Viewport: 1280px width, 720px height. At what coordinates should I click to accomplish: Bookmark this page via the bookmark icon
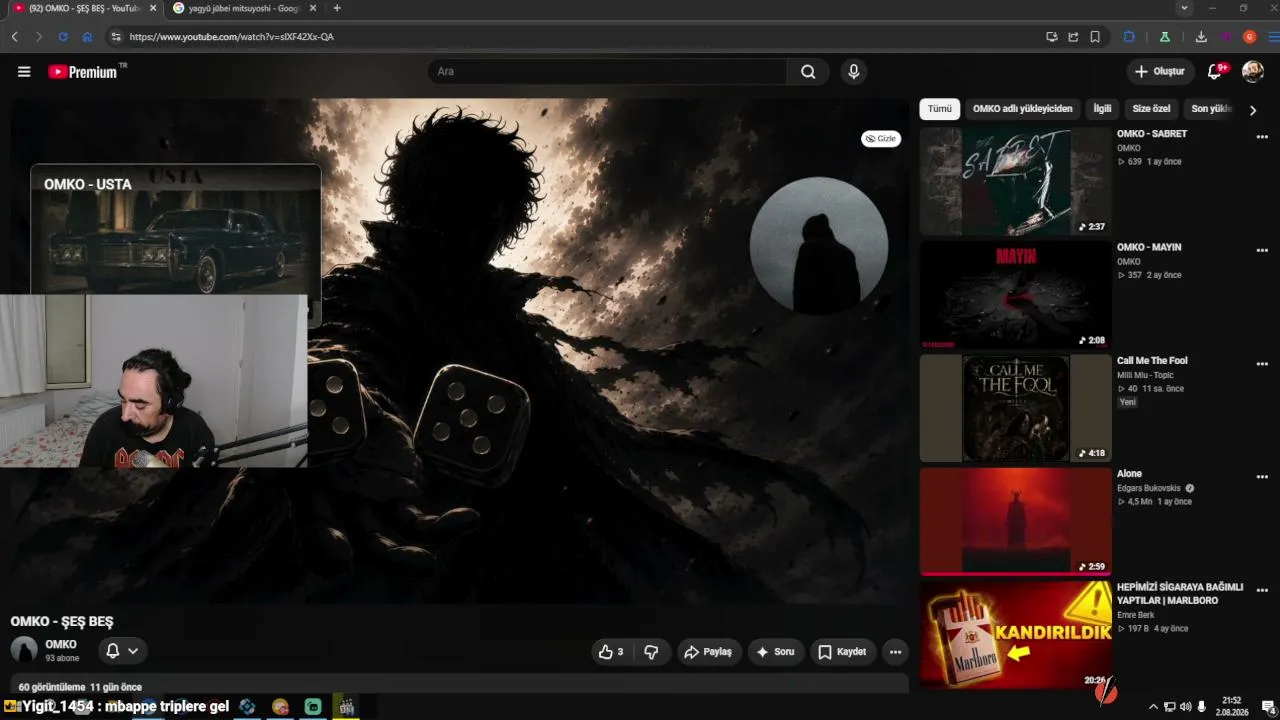pyautogui.click(x=1095, y=37)
